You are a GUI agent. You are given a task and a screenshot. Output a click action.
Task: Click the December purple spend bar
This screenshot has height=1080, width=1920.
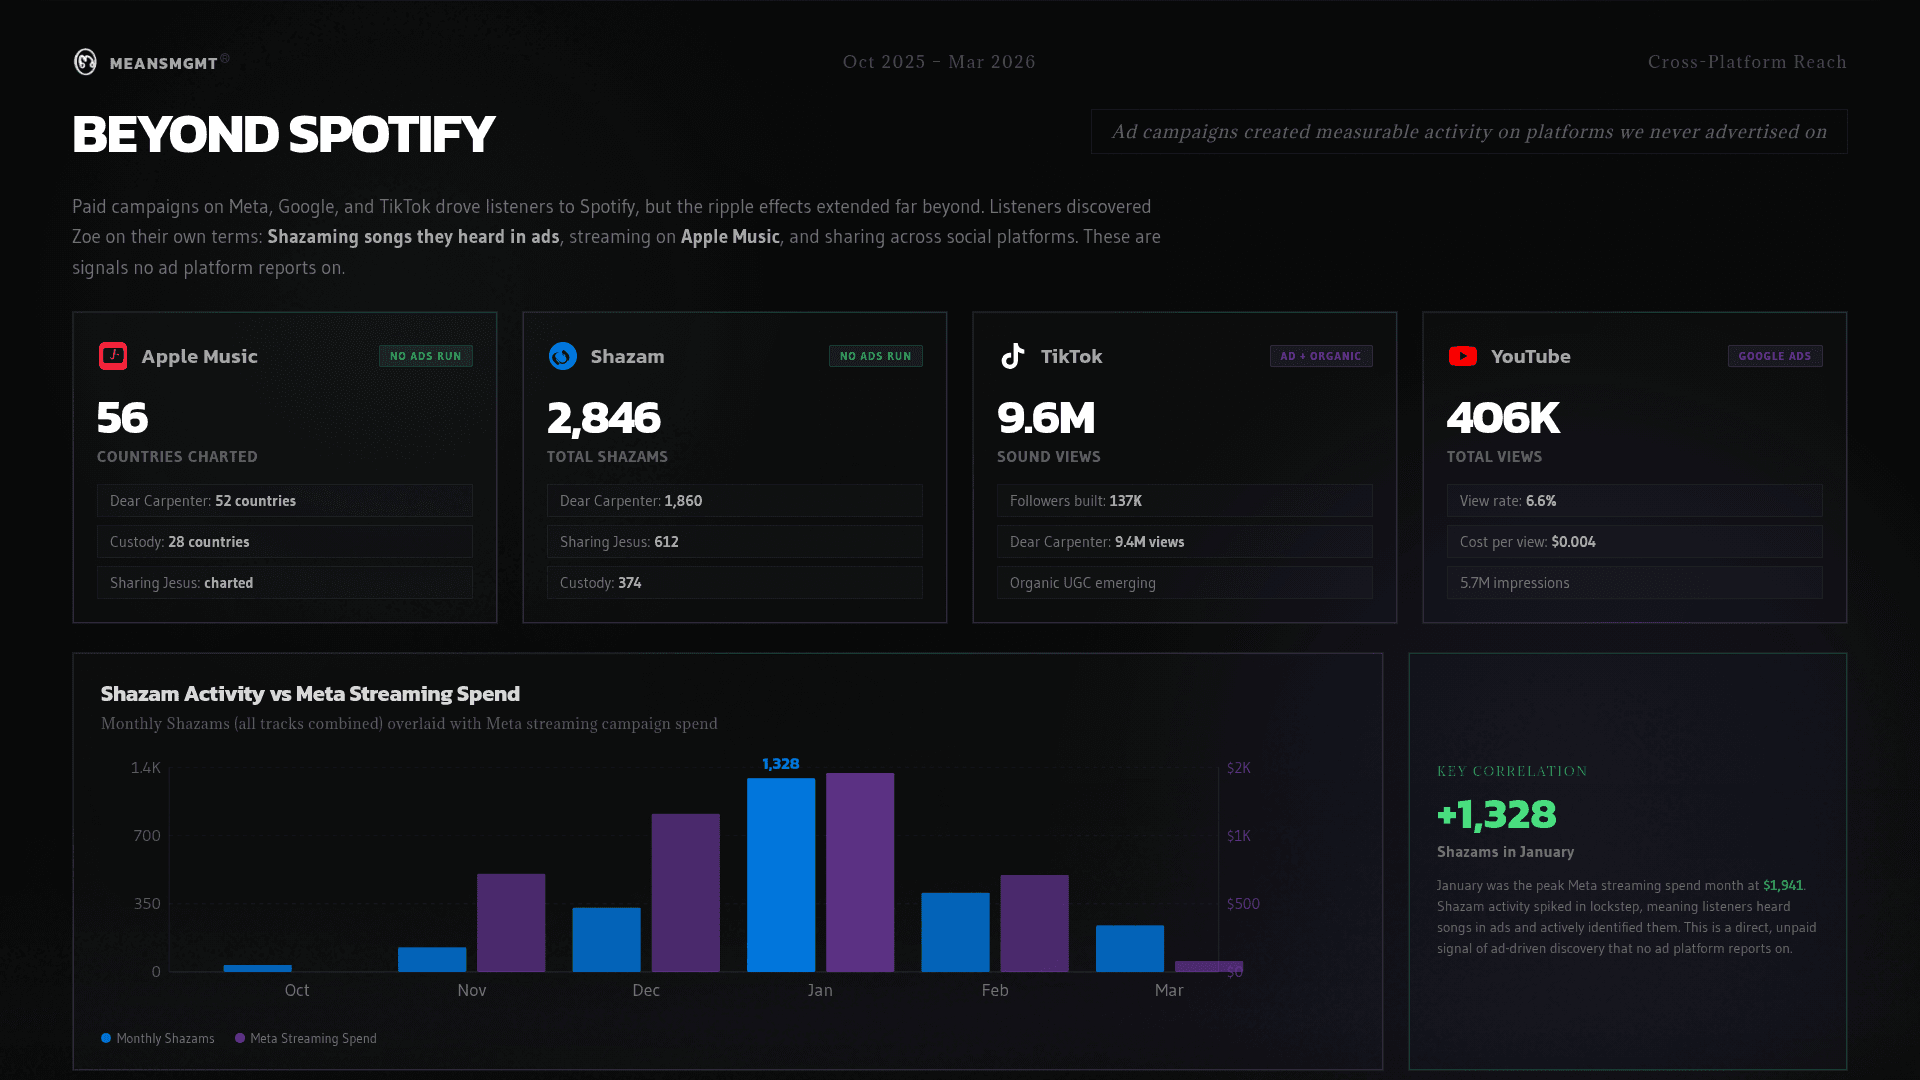(x=686, y=893)
